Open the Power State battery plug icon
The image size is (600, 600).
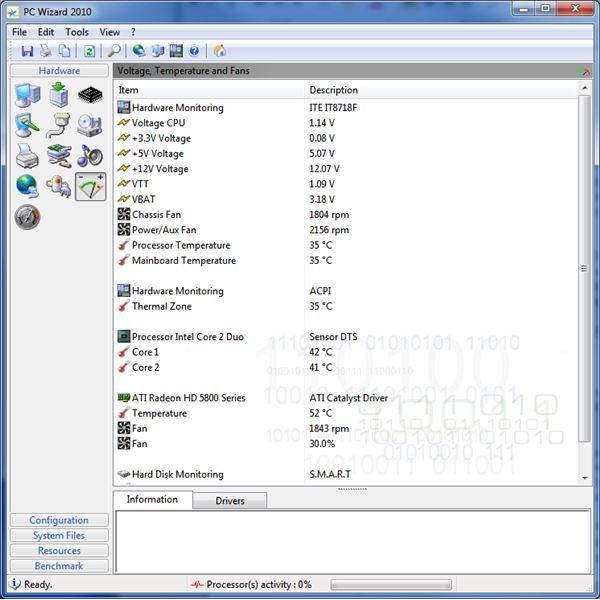pyautogui.click(x=59, y=186)
